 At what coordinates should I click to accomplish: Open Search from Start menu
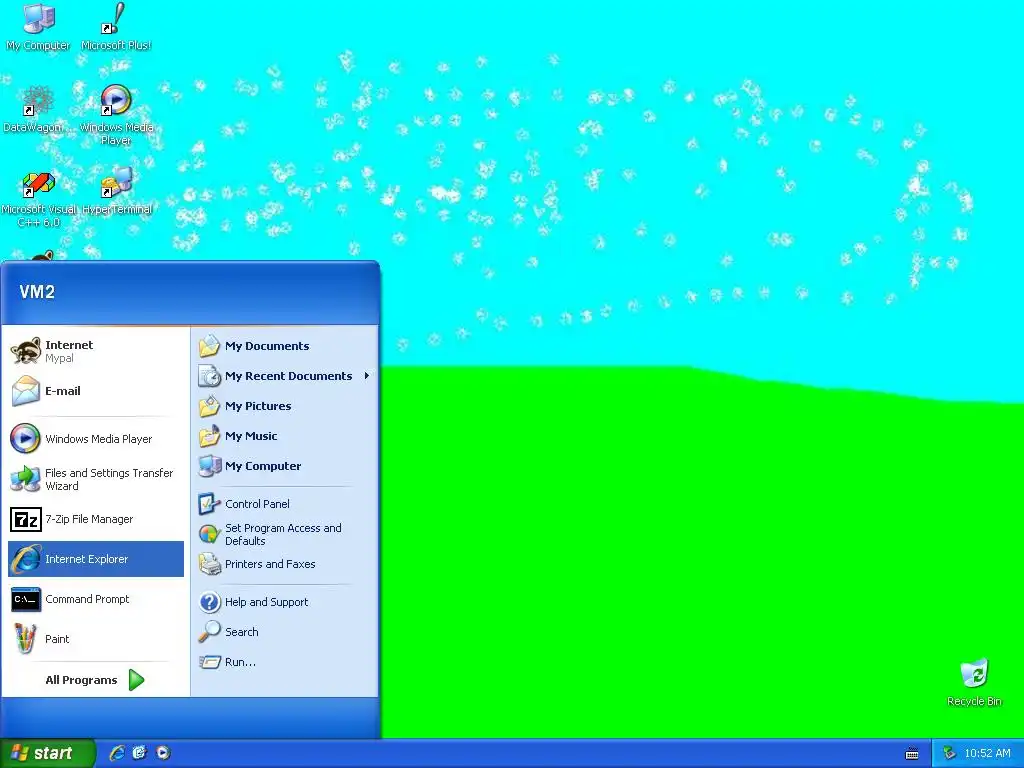[285, 632]
